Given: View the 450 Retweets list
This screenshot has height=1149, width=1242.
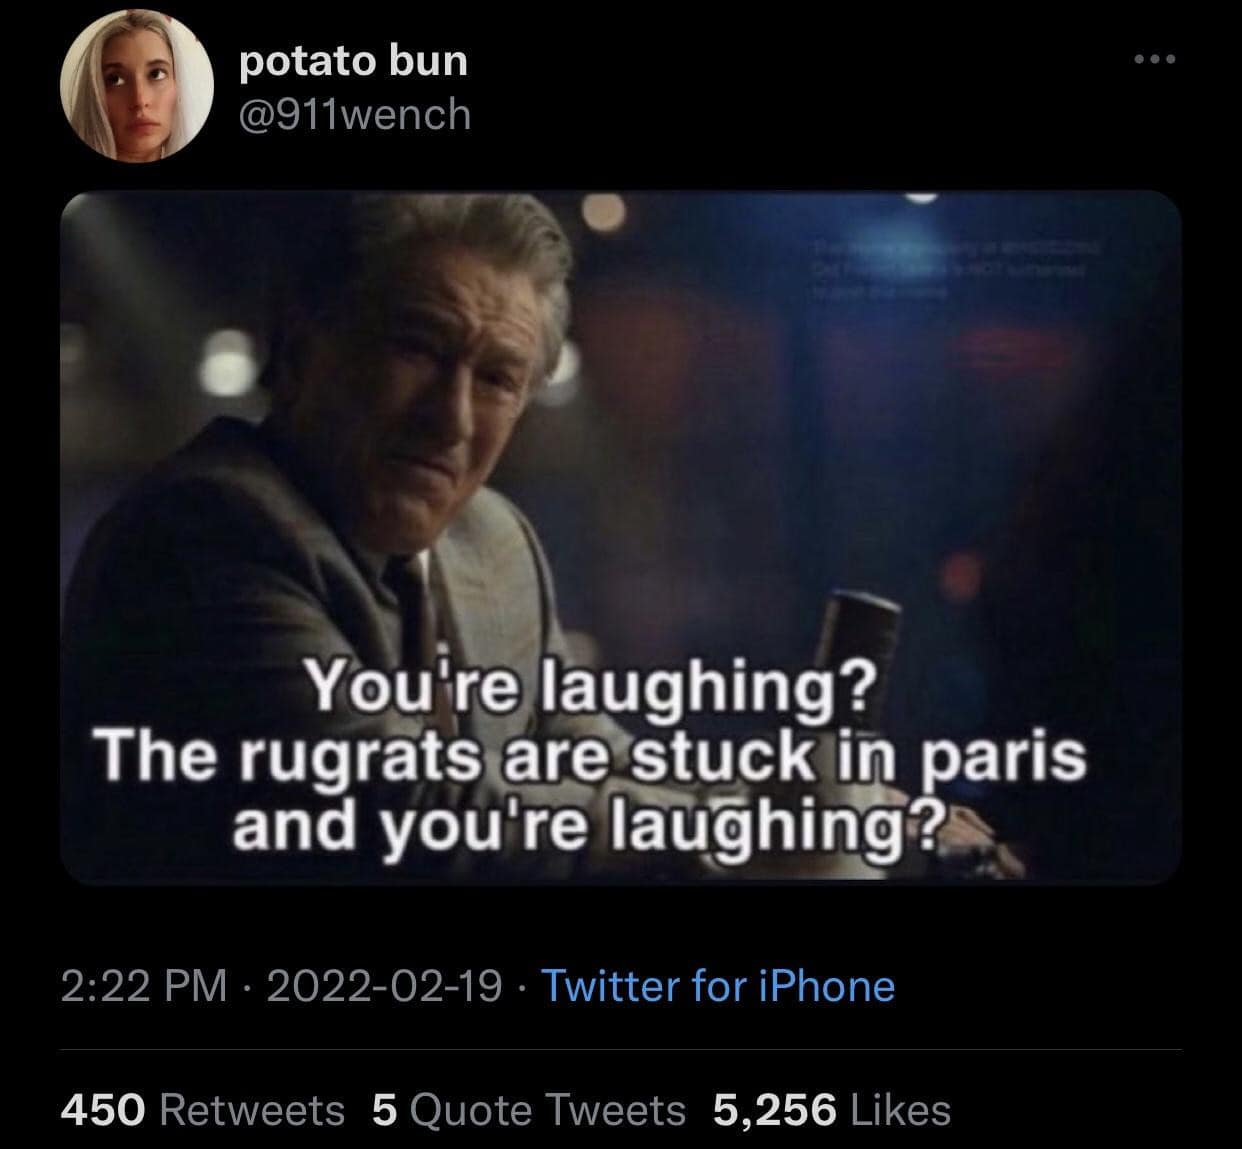Looking at the screenshot, I should click(203, 1109).
